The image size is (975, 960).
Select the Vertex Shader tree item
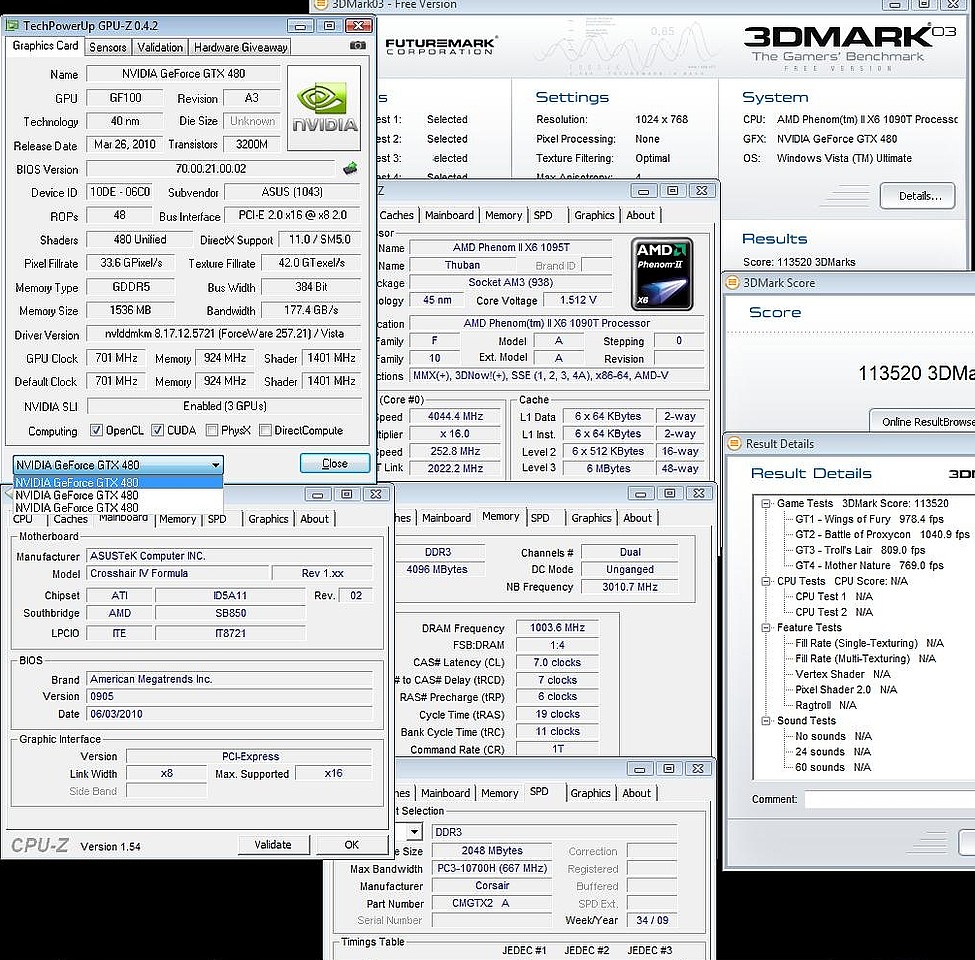(x=843, y=674)
